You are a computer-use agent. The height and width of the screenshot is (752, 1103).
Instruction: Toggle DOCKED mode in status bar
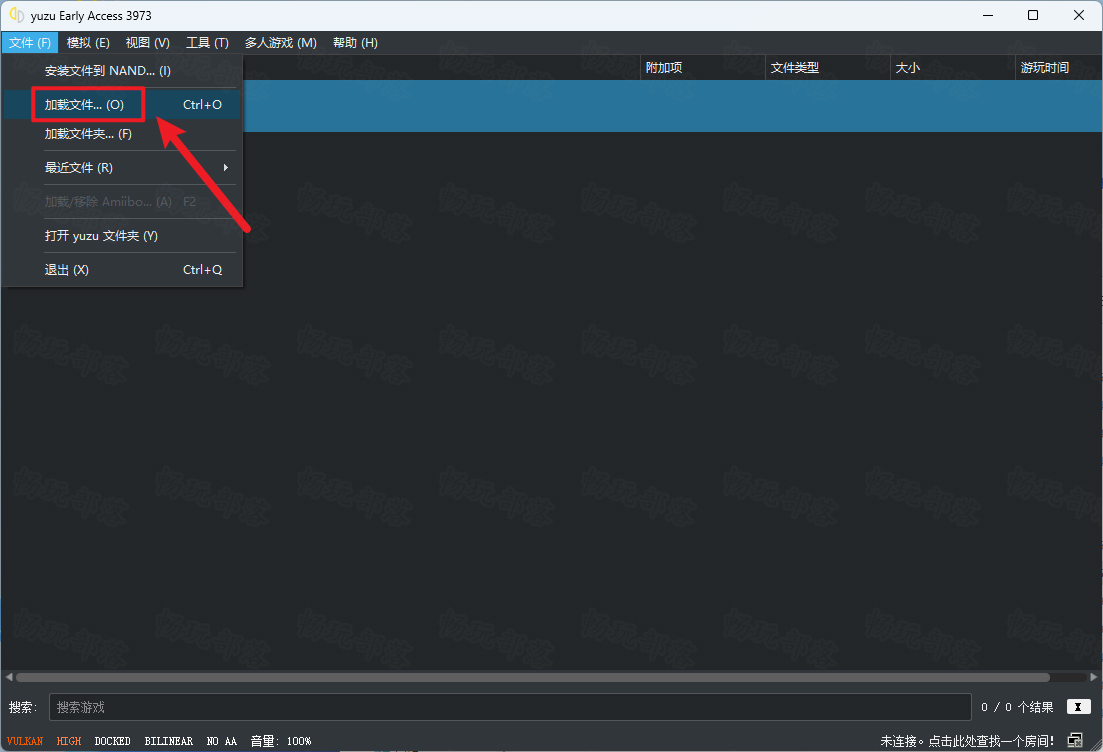(x=113, y=741)
